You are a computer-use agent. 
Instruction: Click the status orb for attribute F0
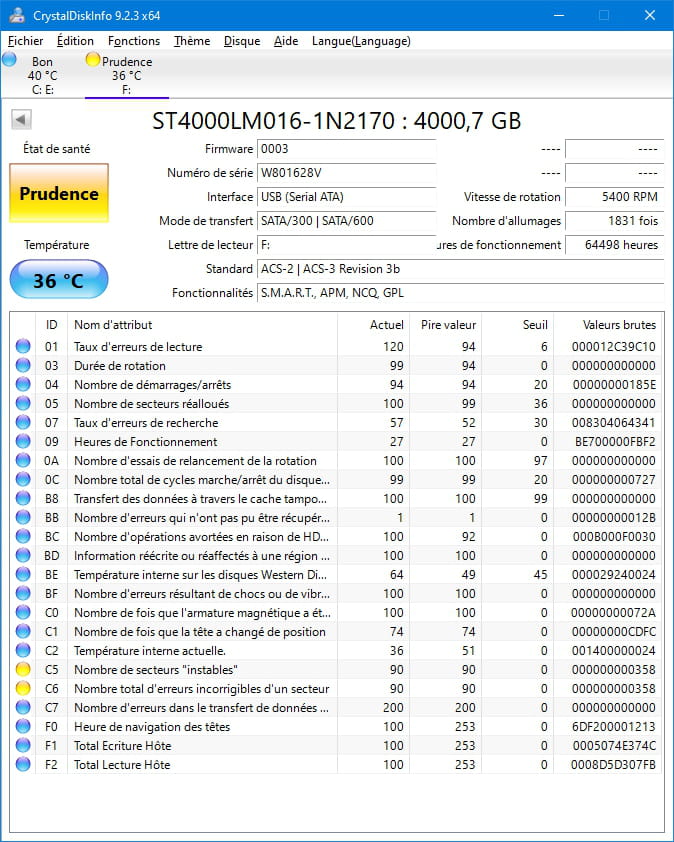click(x=23, y=727)
